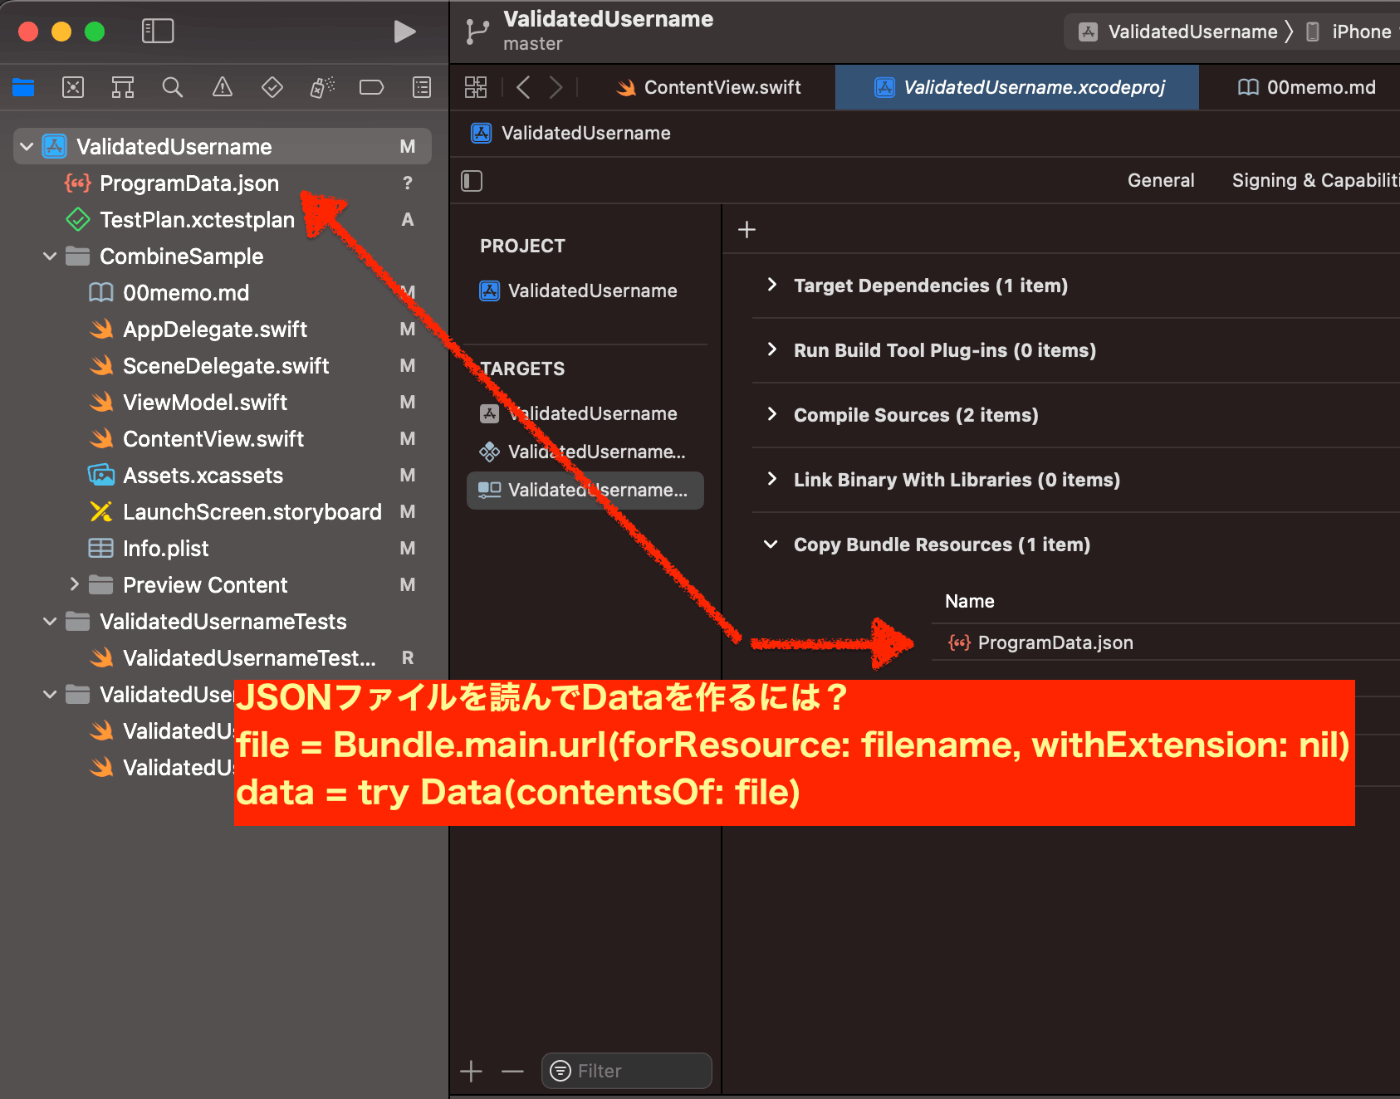Open the Find navigator magnifier icon
This screenshot has width=1400, height=1099.
point(172,87)
